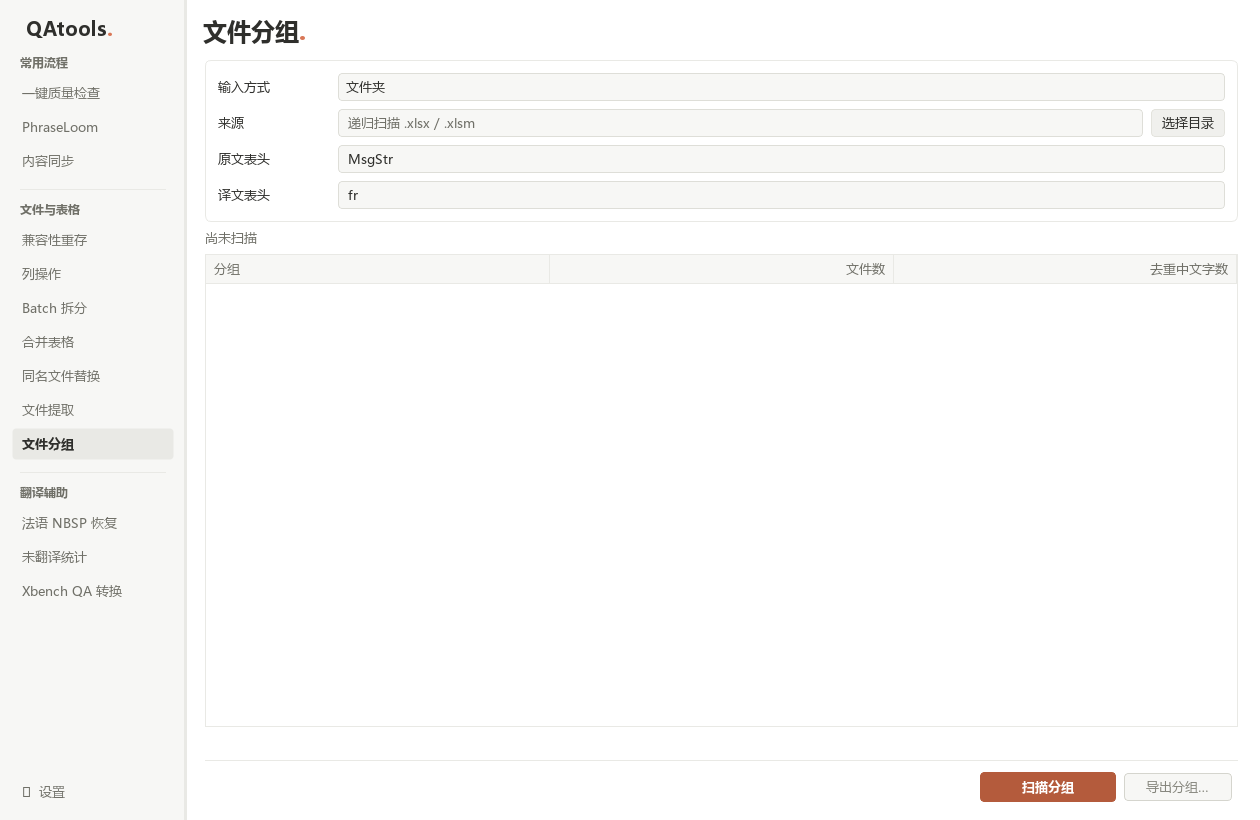This screenshot has width=1260, height=820.
Task: Click the 原文表头 field with MsgStr
Action: pos(781,159)
